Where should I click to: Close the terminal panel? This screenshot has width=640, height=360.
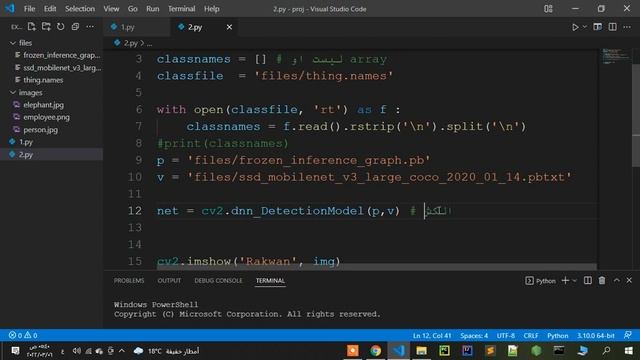click(x=629, y=280)
